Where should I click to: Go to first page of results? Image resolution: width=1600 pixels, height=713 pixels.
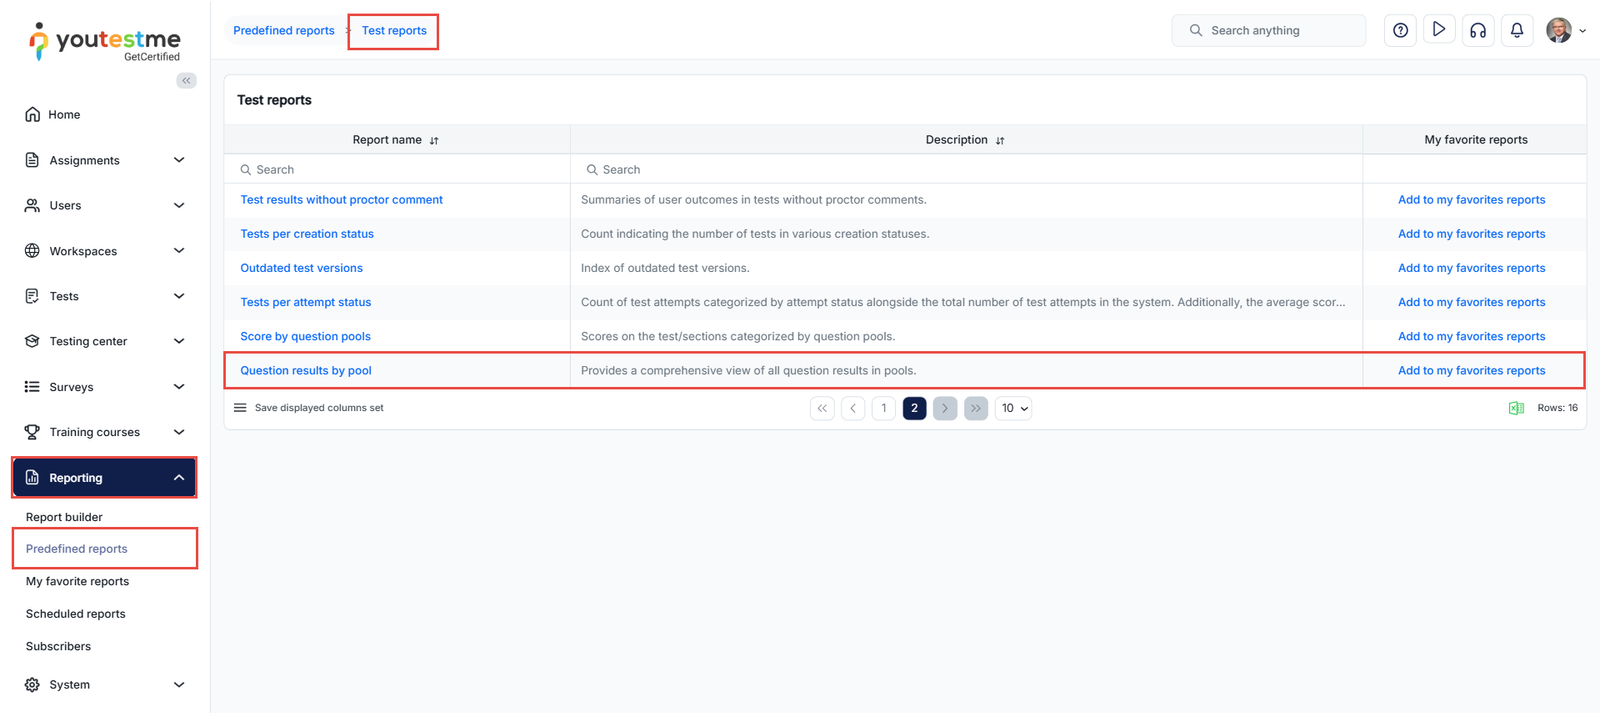pyautogui.click(x=822, y=408)
